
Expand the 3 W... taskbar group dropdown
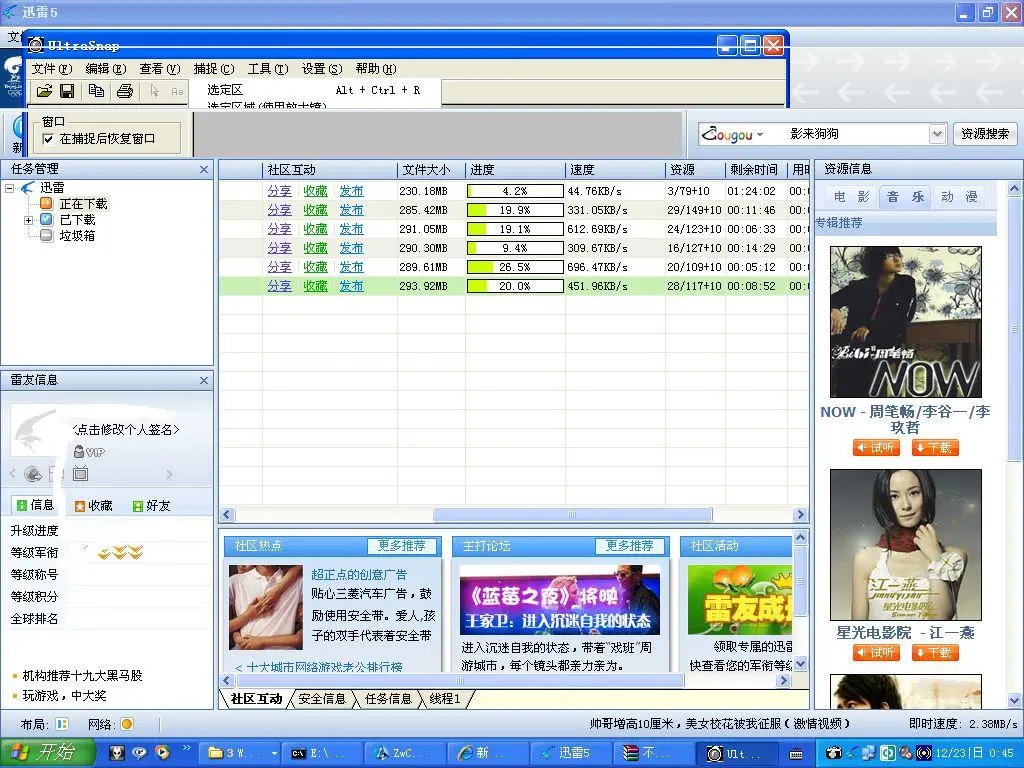pos(274,753)
